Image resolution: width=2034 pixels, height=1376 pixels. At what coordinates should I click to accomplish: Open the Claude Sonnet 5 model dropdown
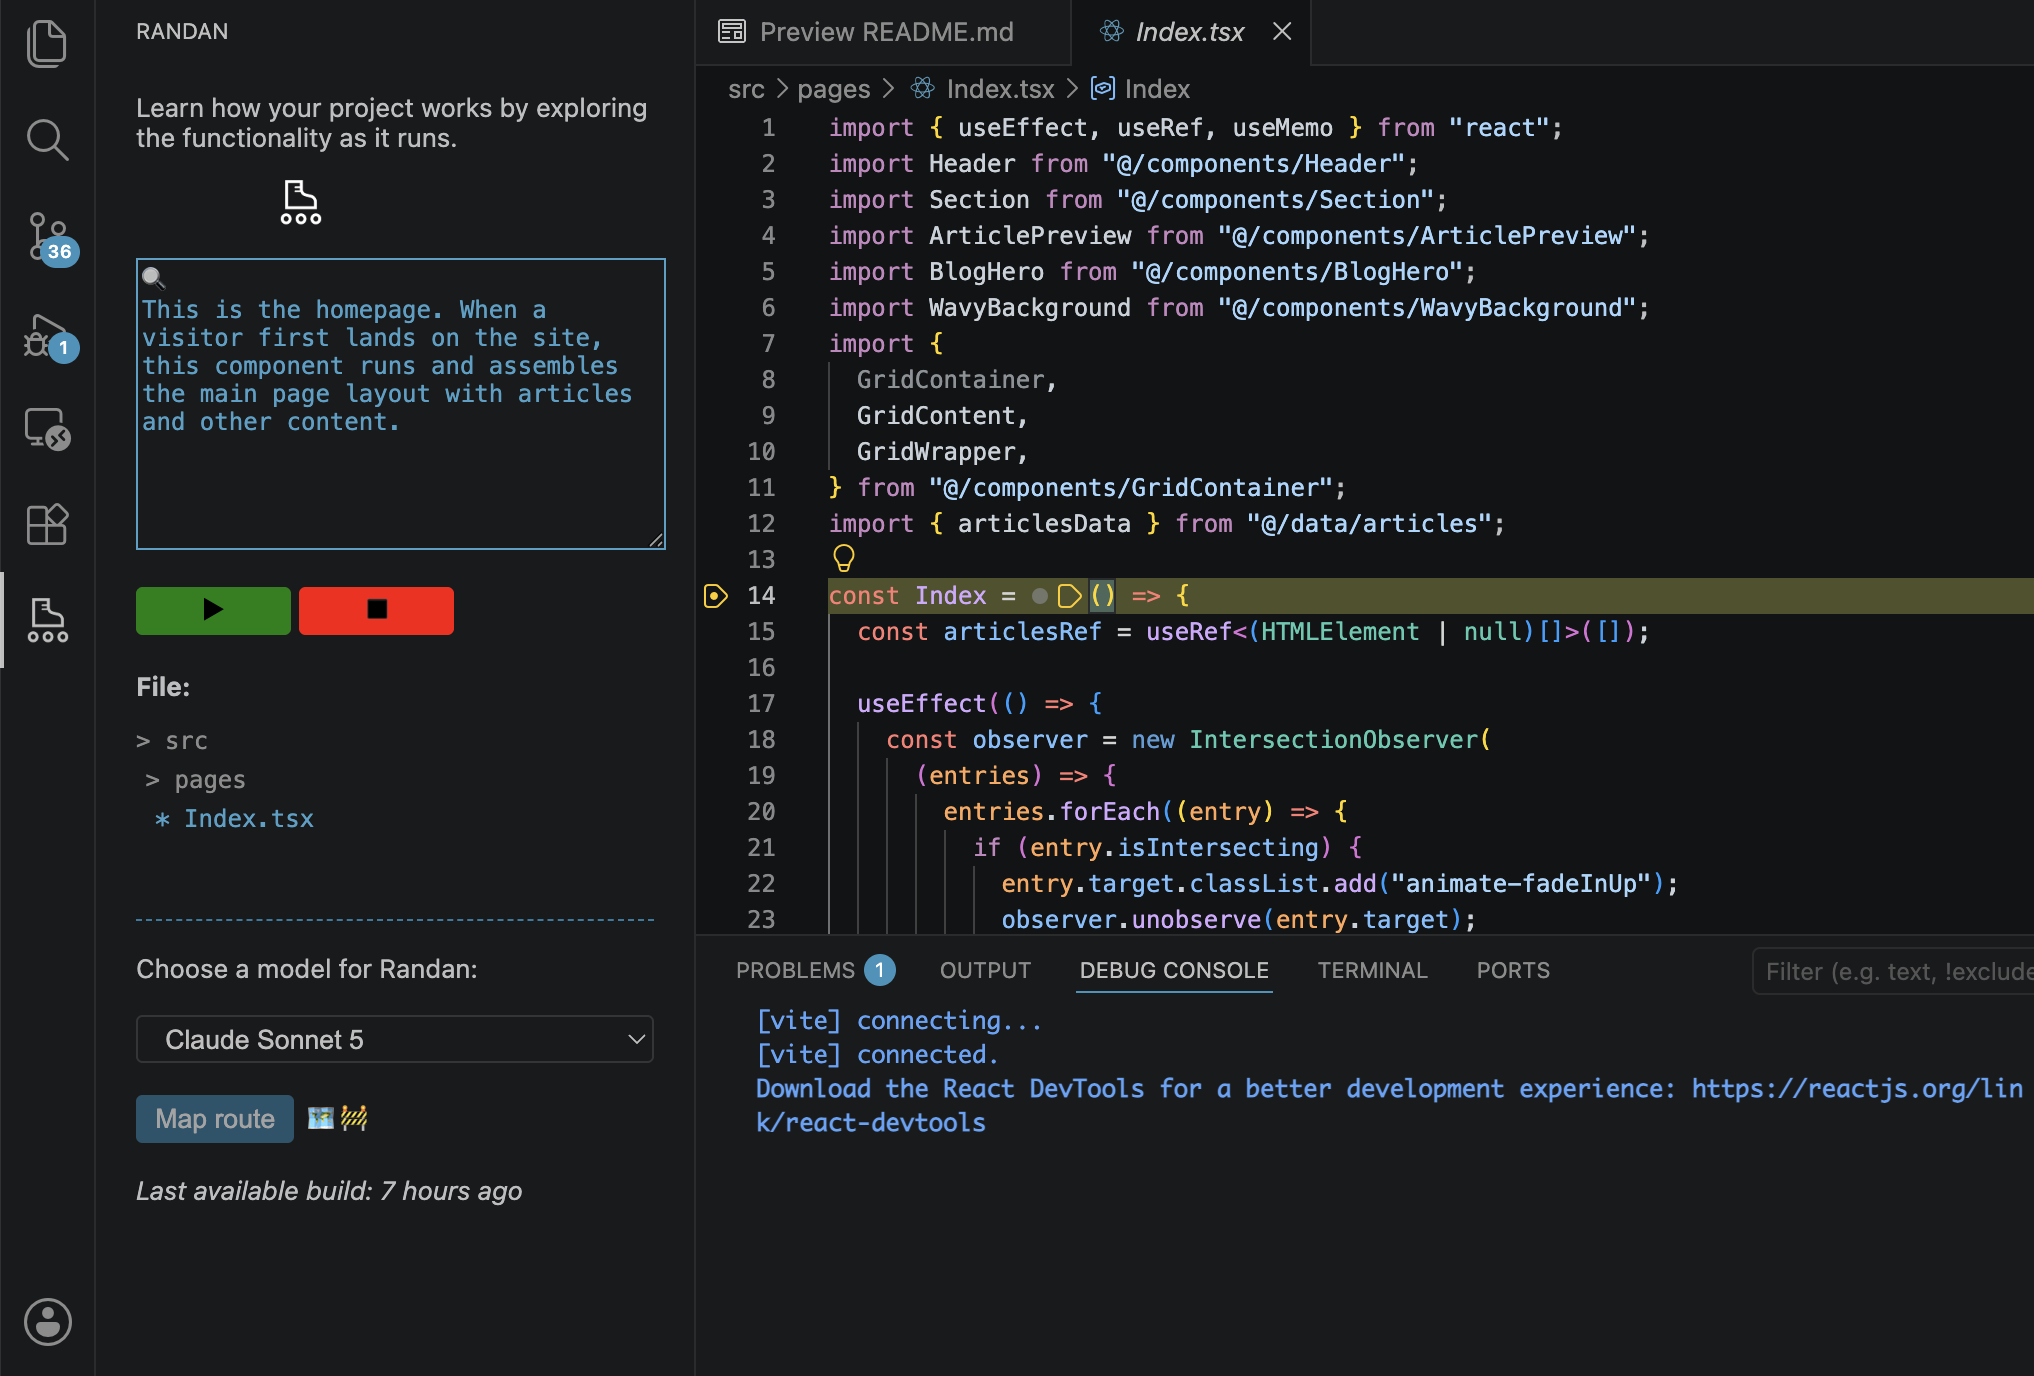(x=395, y=1040)
